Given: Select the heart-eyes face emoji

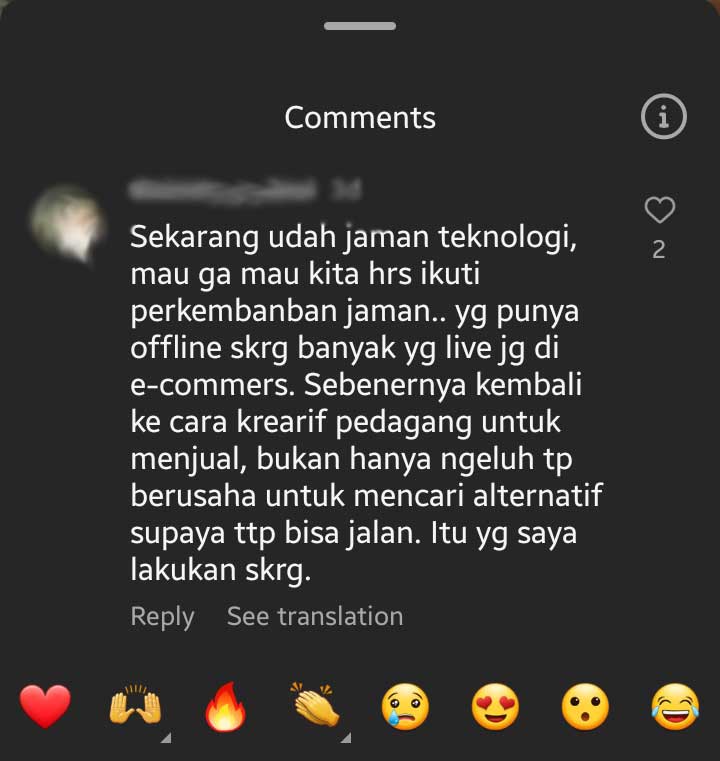Looking at the screenshot, I should coord(495,707).
